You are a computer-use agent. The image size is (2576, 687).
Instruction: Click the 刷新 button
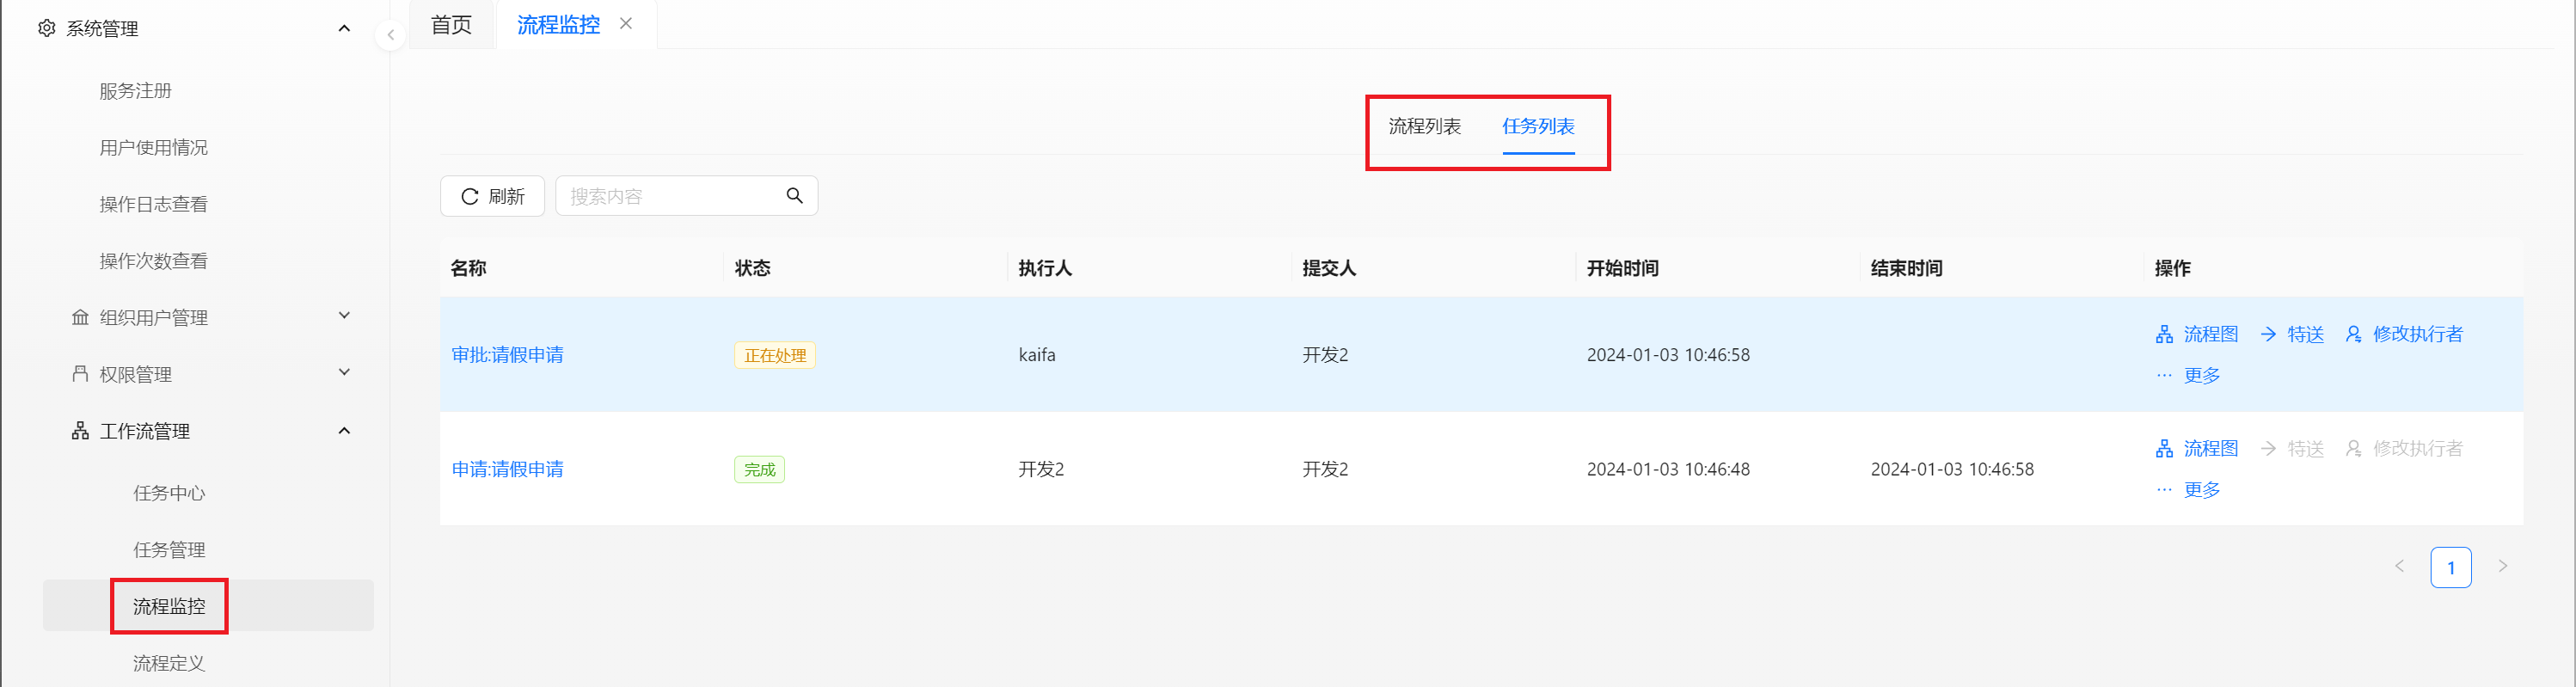tap(492, 196)
